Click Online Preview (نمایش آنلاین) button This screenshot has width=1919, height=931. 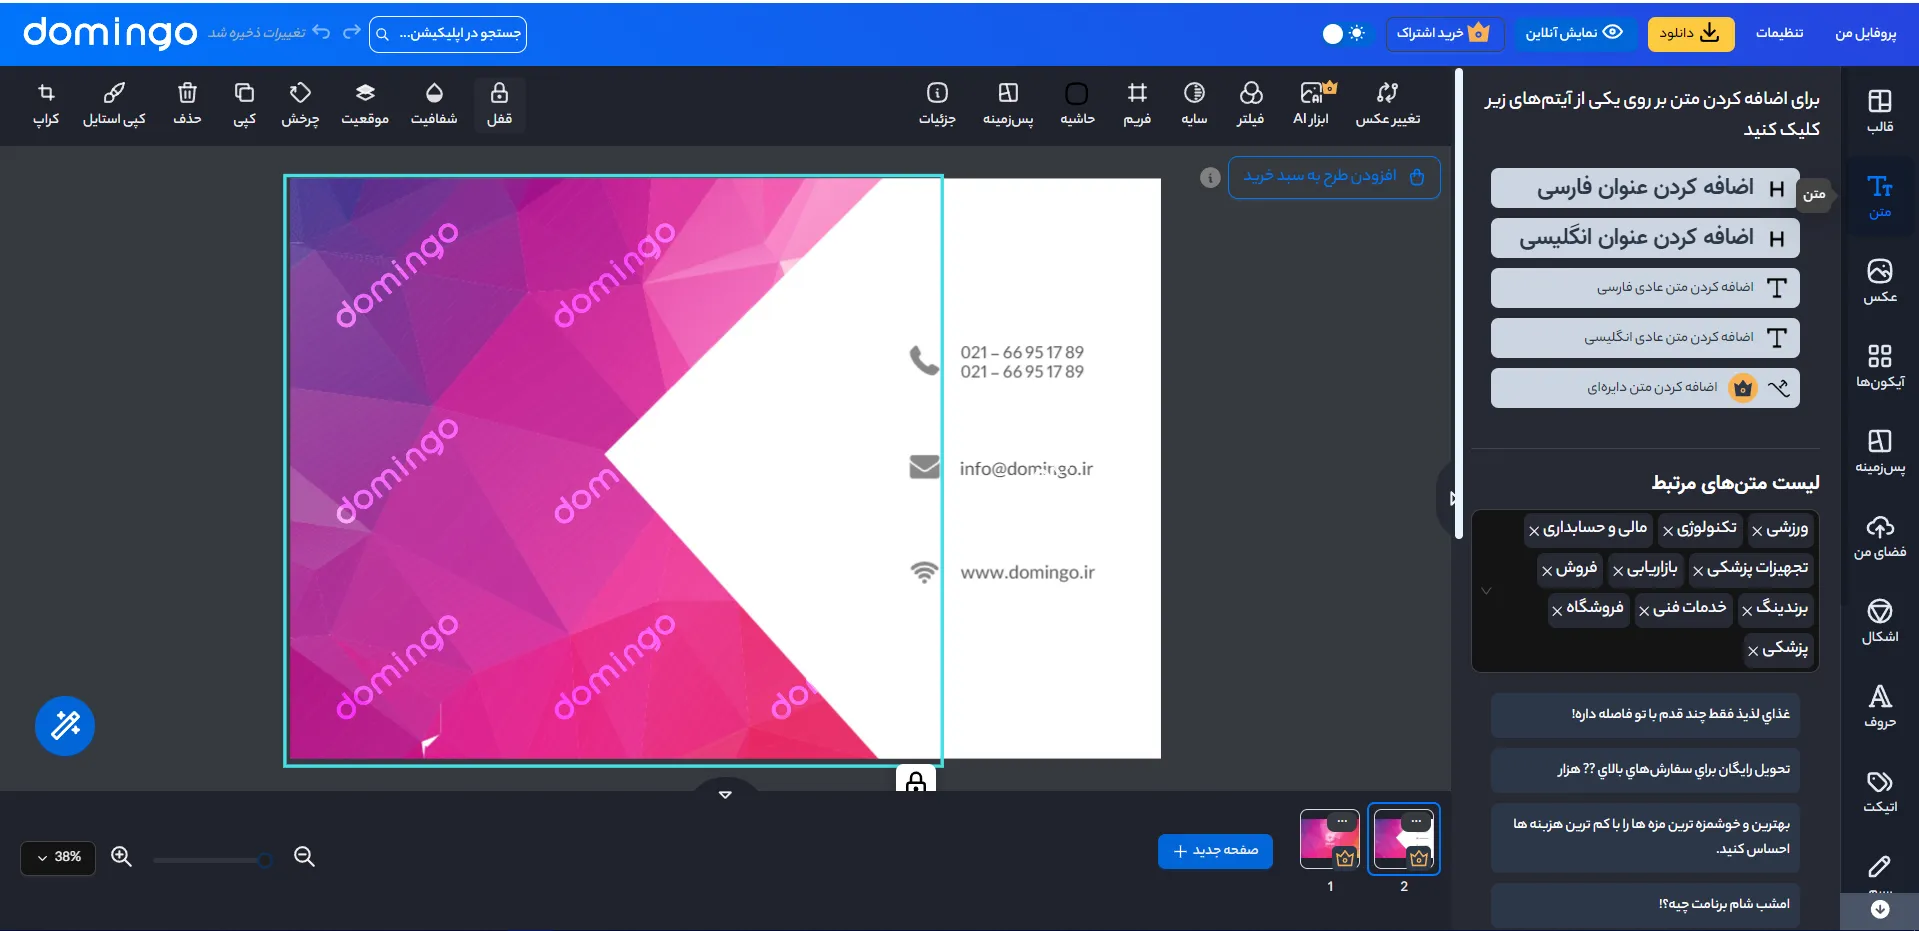[x=1574, y=33]
